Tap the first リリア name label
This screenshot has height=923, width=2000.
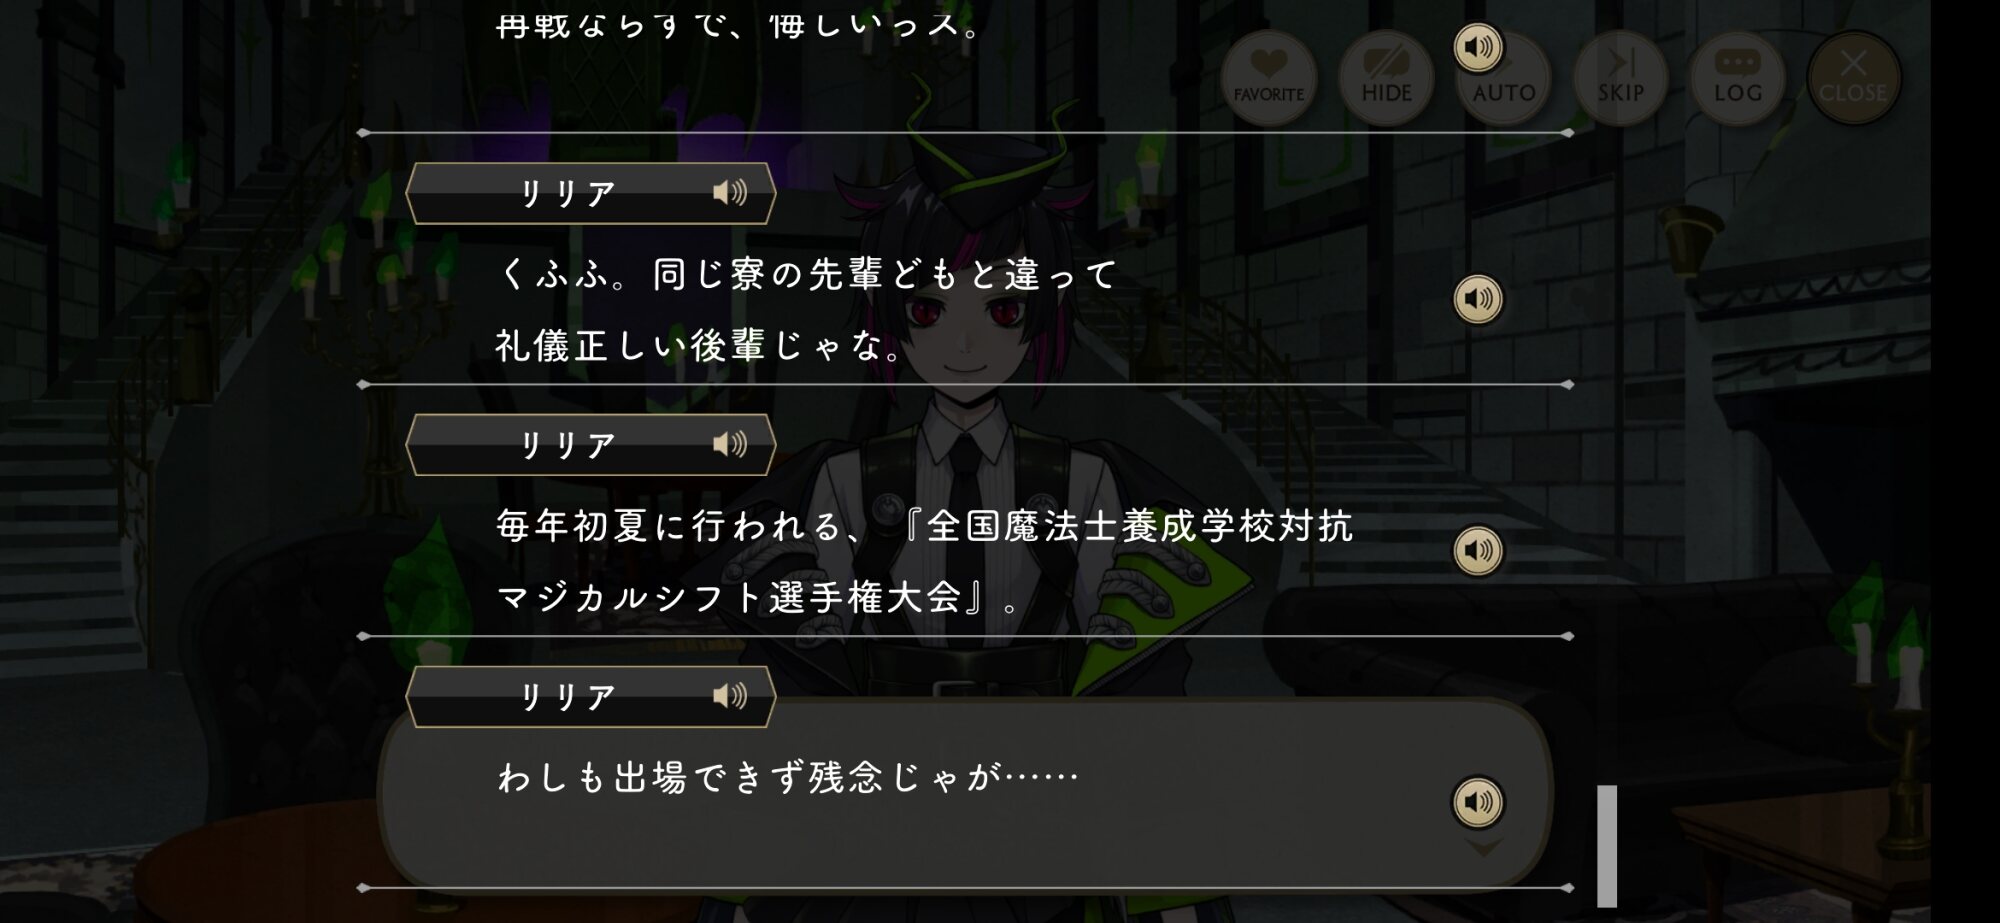coord(567,193)
